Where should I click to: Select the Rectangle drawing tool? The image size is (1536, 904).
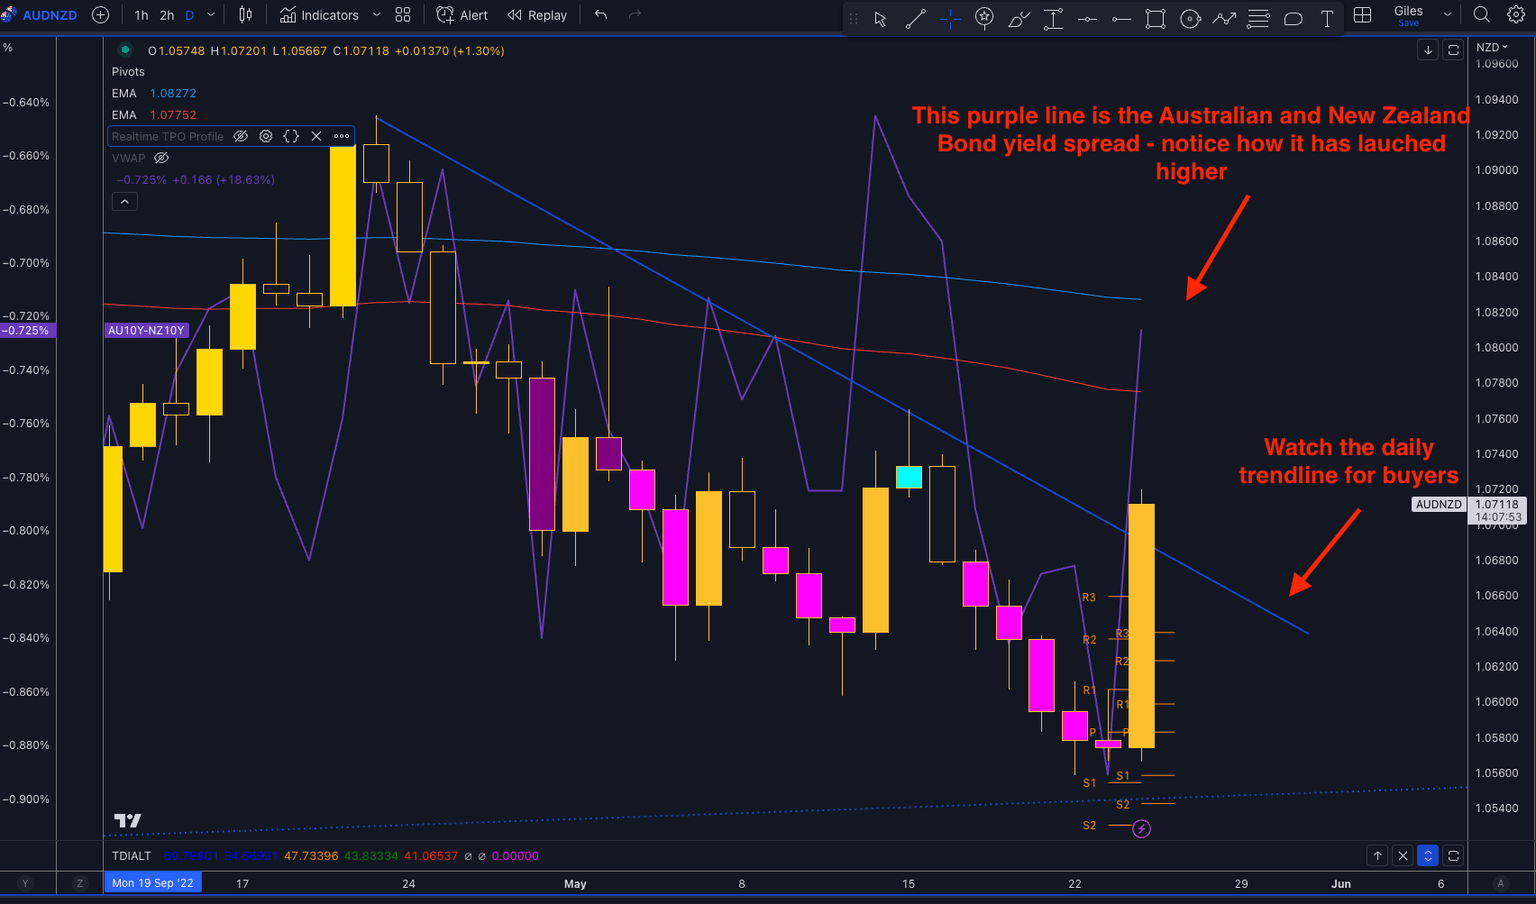pyautogui.click(x=1155, y=18)
